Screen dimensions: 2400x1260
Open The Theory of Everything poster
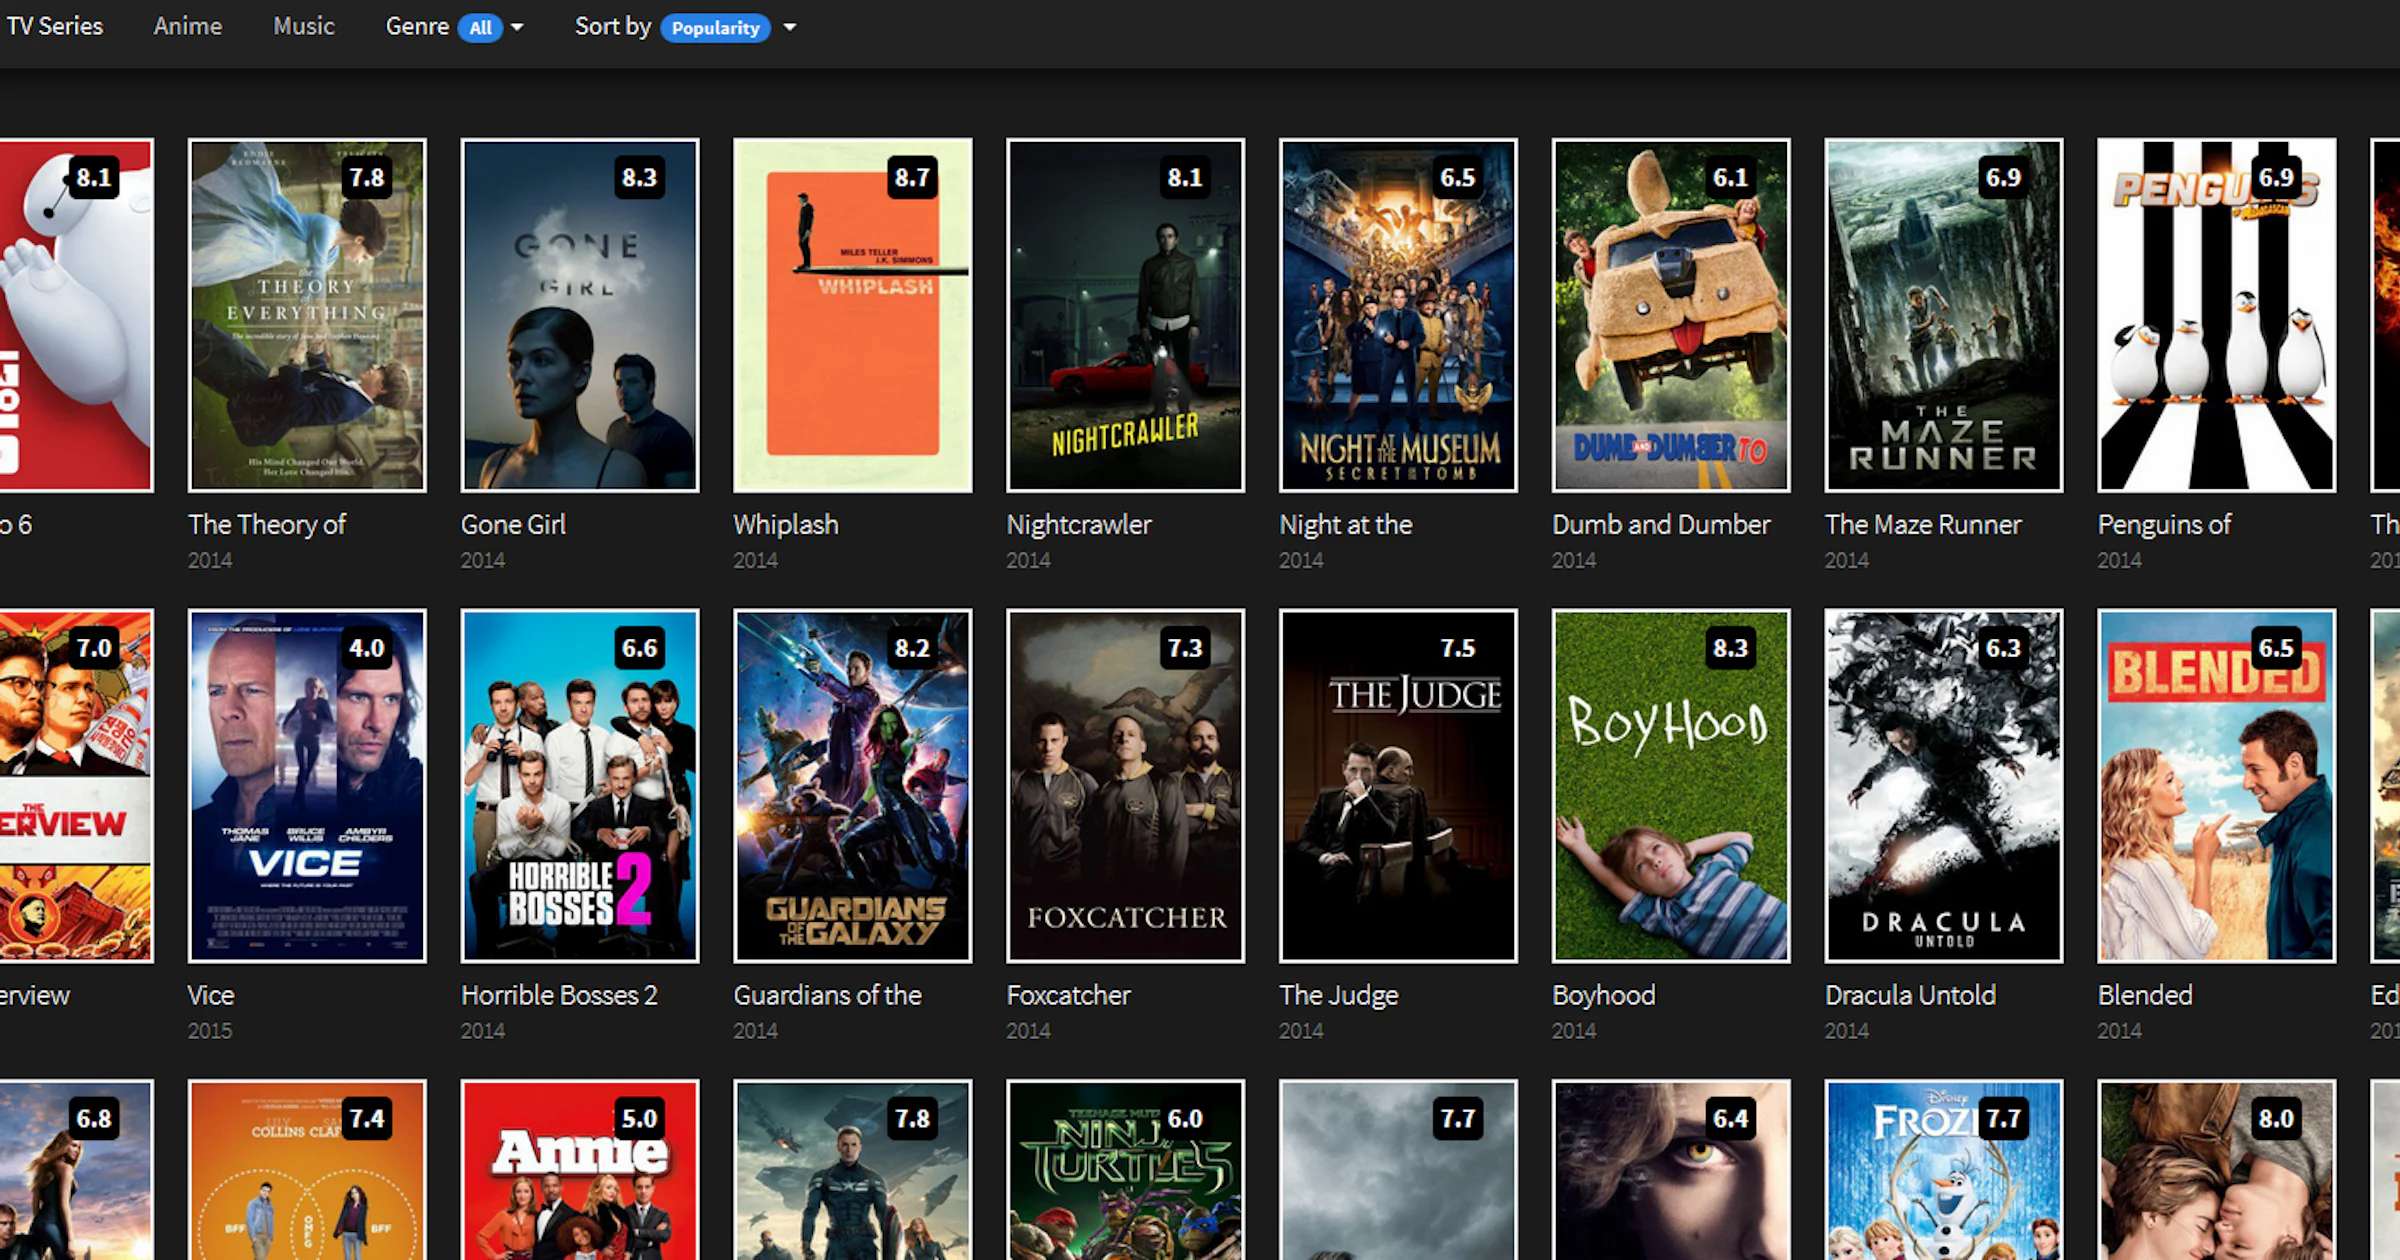tap(307, 315)
